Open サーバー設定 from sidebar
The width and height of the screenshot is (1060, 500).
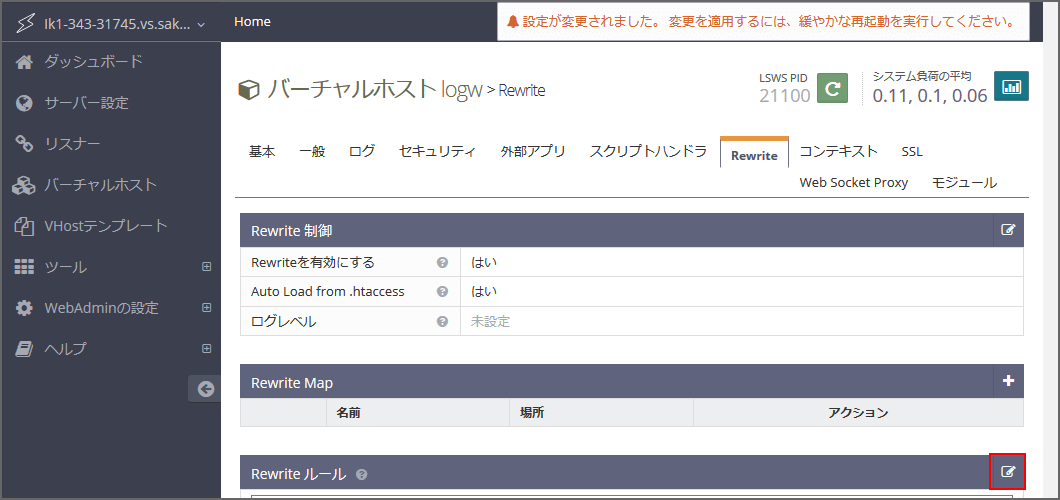(86, 103)
